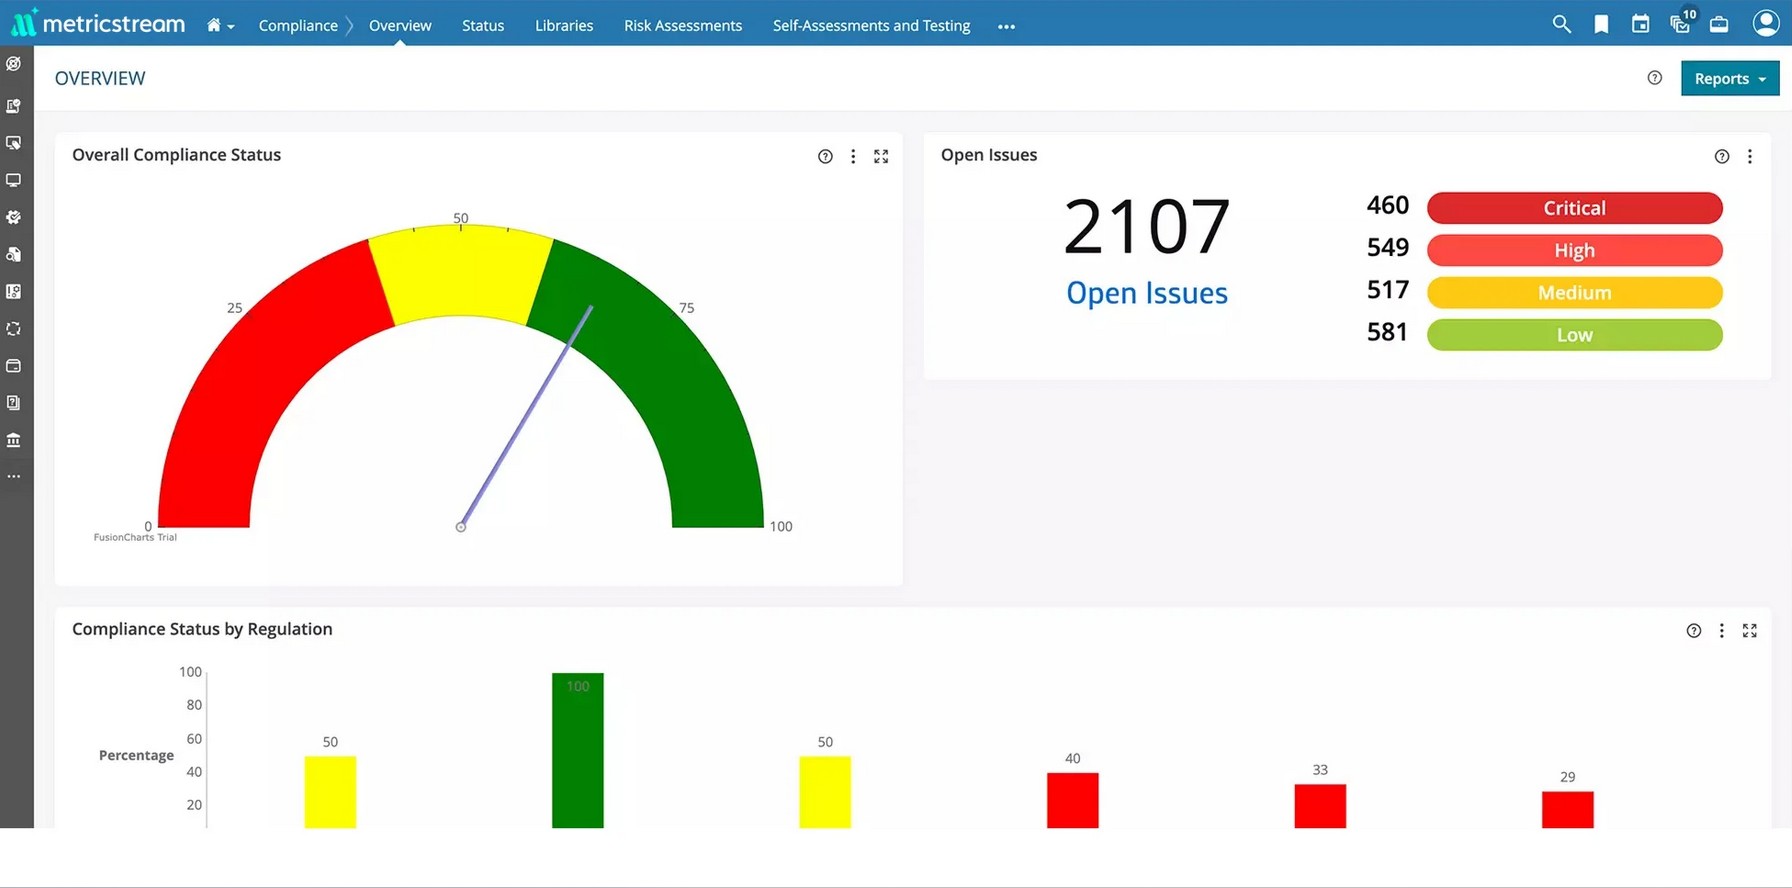Click the green bar labeled 100
1792x888 pixels.
(578, 750)
